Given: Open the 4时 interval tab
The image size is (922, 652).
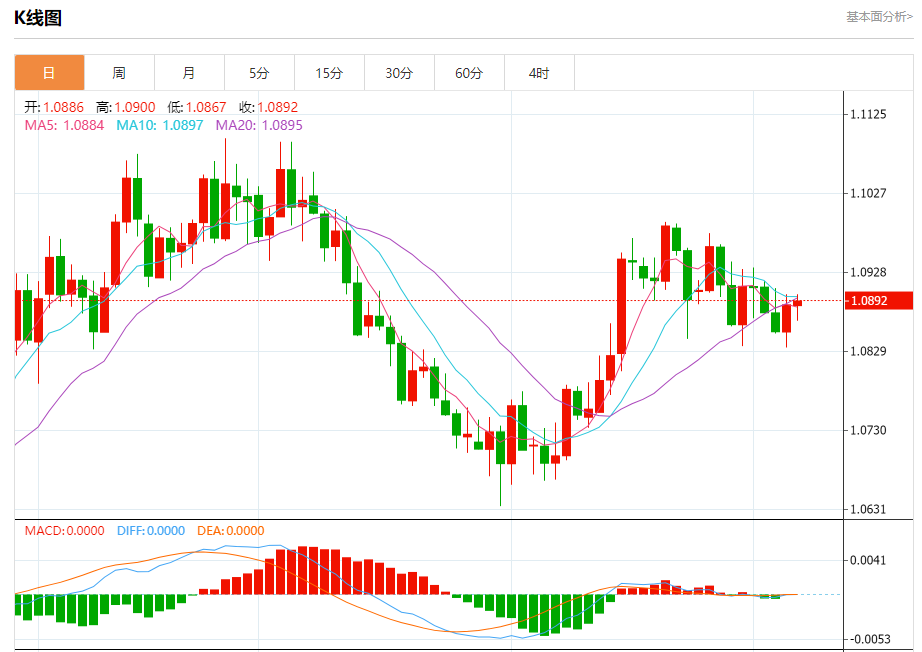Looking at the screenshot, I should [x=539, y=73].
